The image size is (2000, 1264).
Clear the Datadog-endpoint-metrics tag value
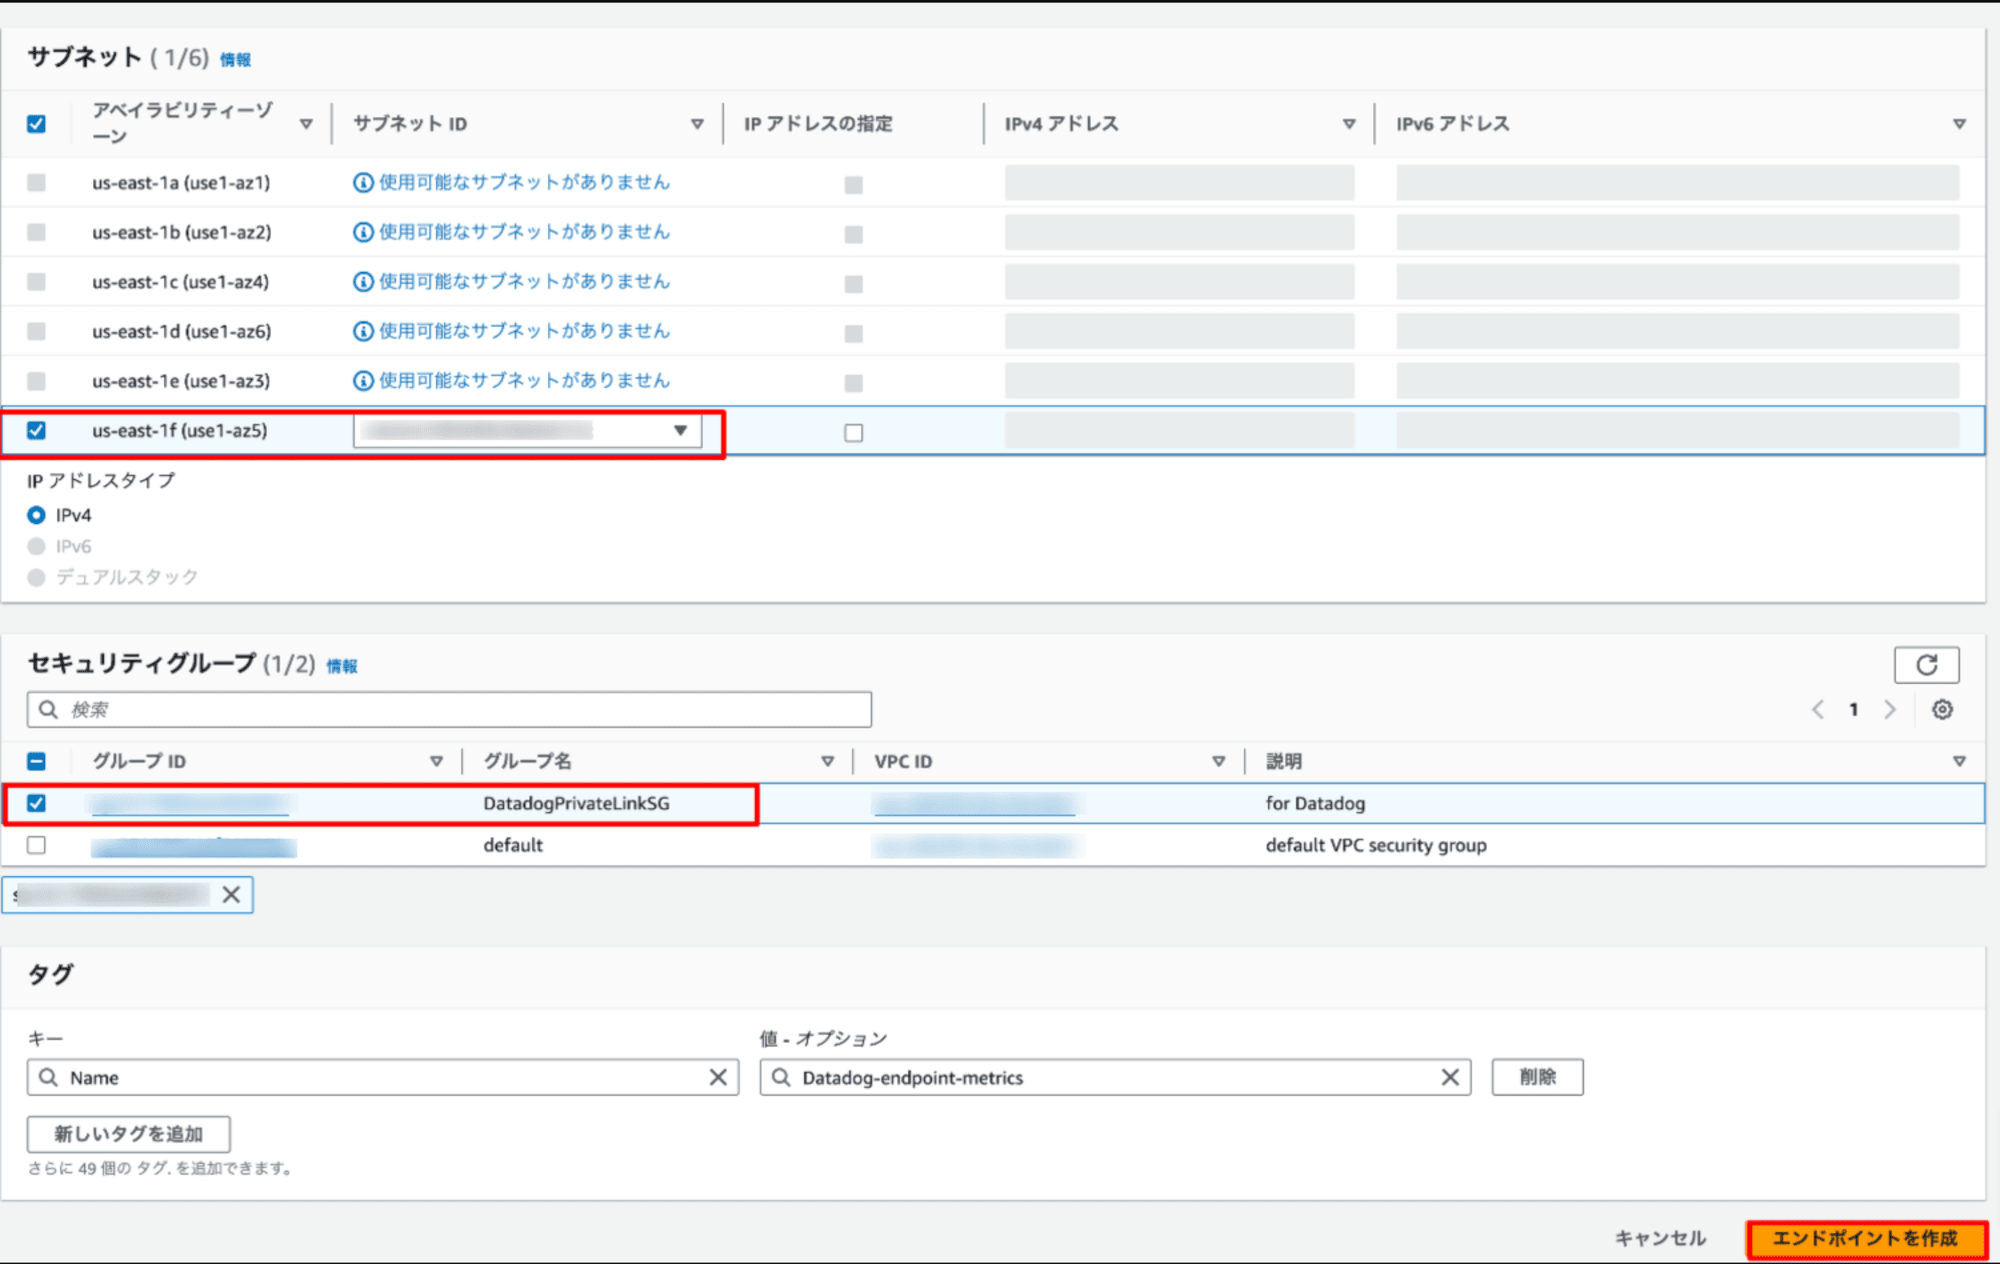pos(1450,1077)
